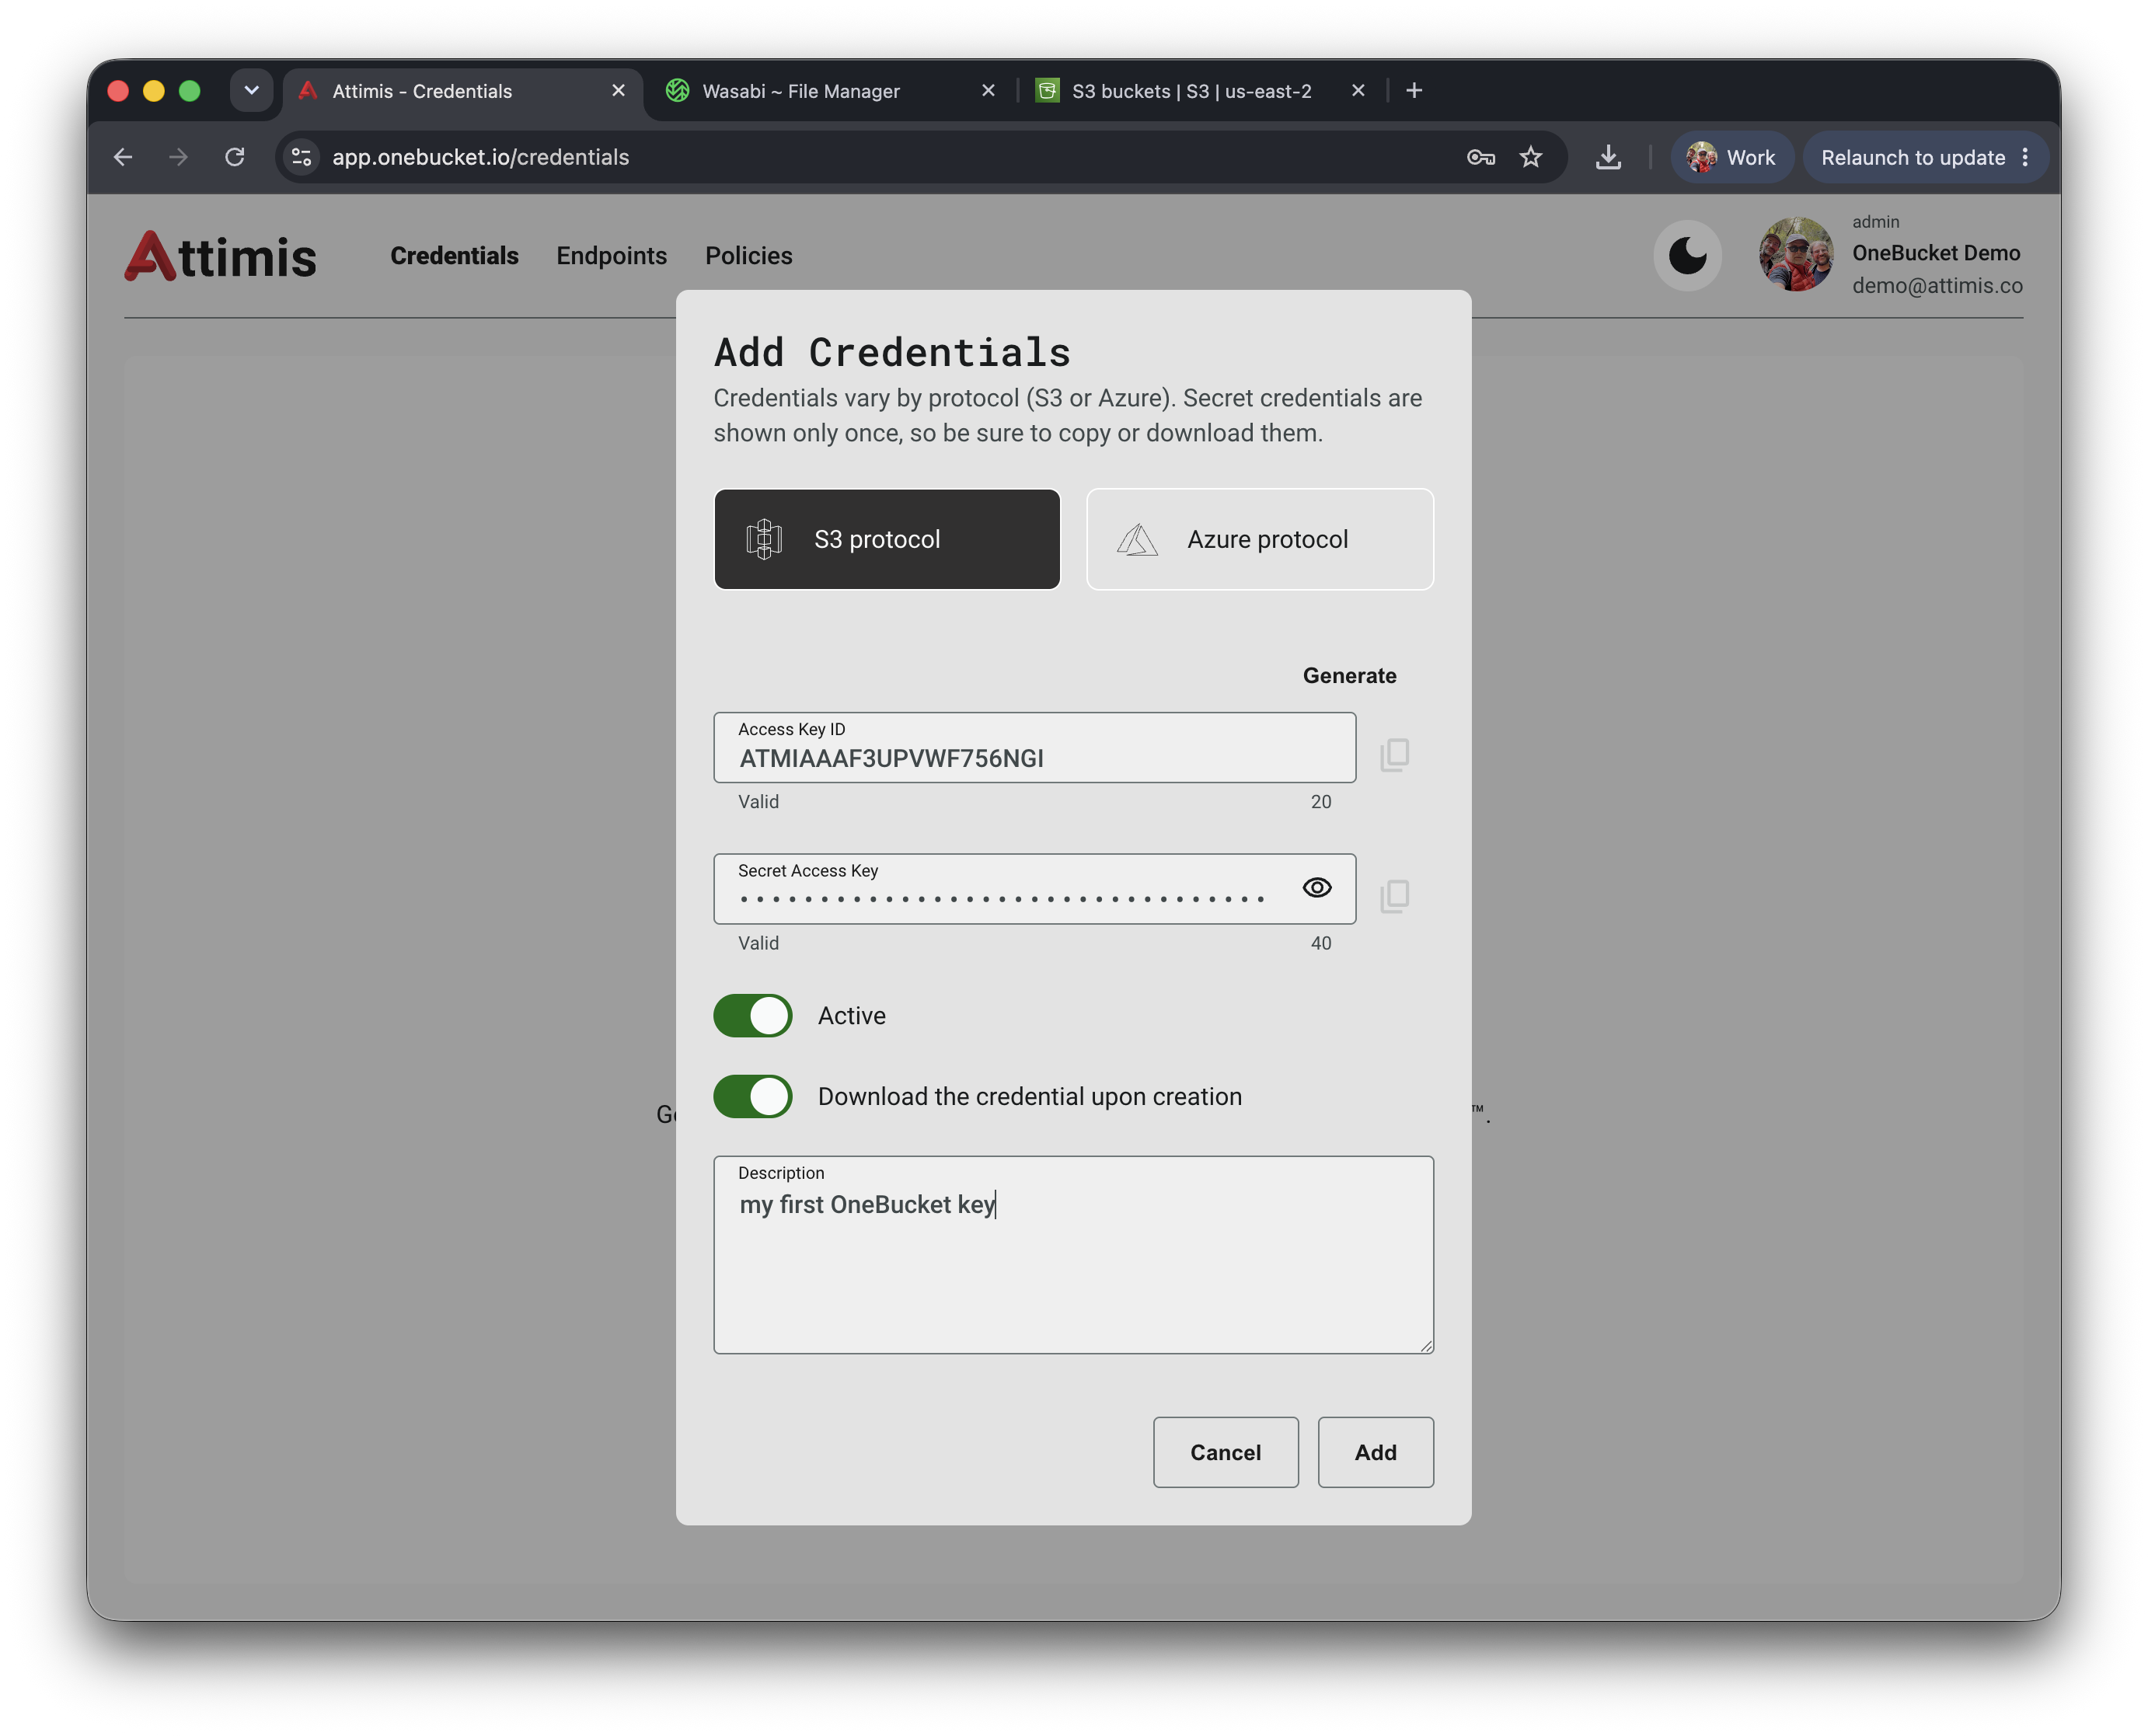Click the OneBucket Demo account name
The height and width of the screenshot is (1736, 2148).
pyautogui.click(x=1936, y=253)
